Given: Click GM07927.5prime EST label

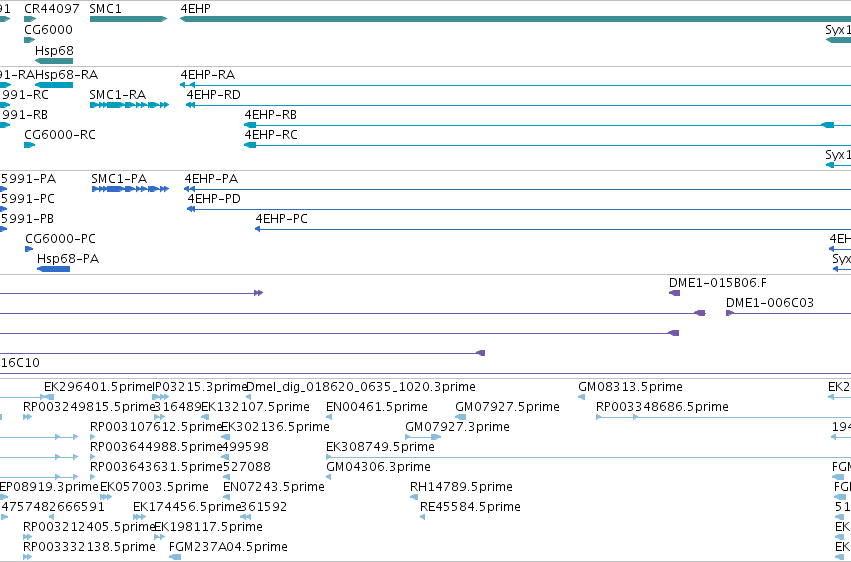Looking at the screenshot, I should coord(507,407).
